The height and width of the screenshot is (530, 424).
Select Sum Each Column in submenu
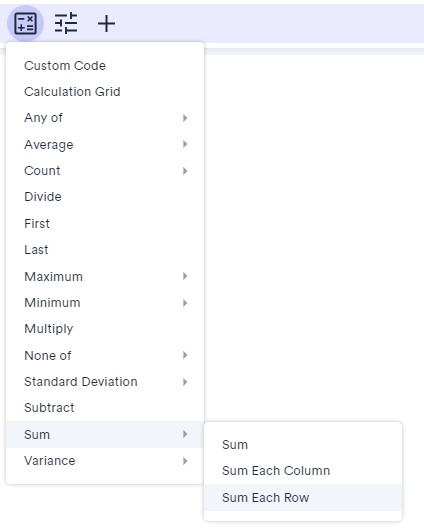[x=303, y=471]
